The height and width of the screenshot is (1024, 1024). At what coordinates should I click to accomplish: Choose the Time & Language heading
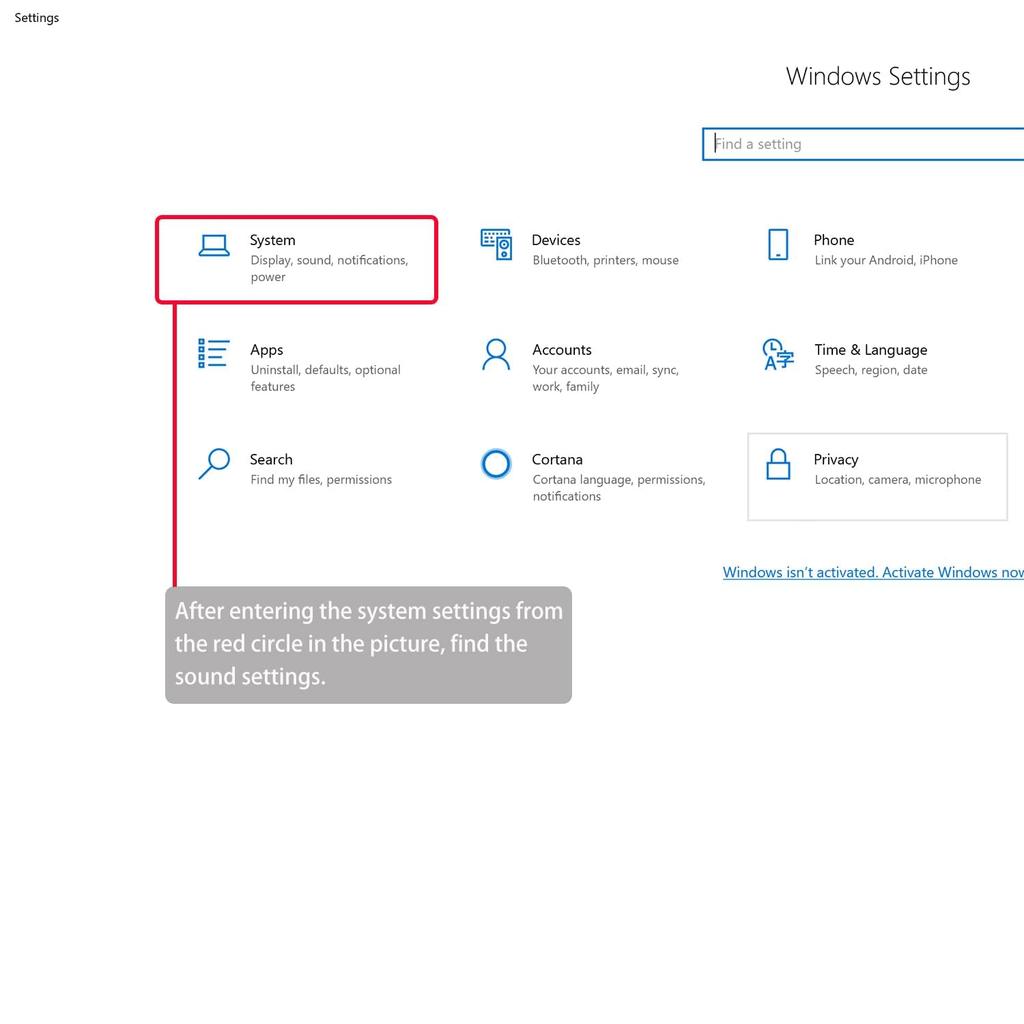pos(870,350)
